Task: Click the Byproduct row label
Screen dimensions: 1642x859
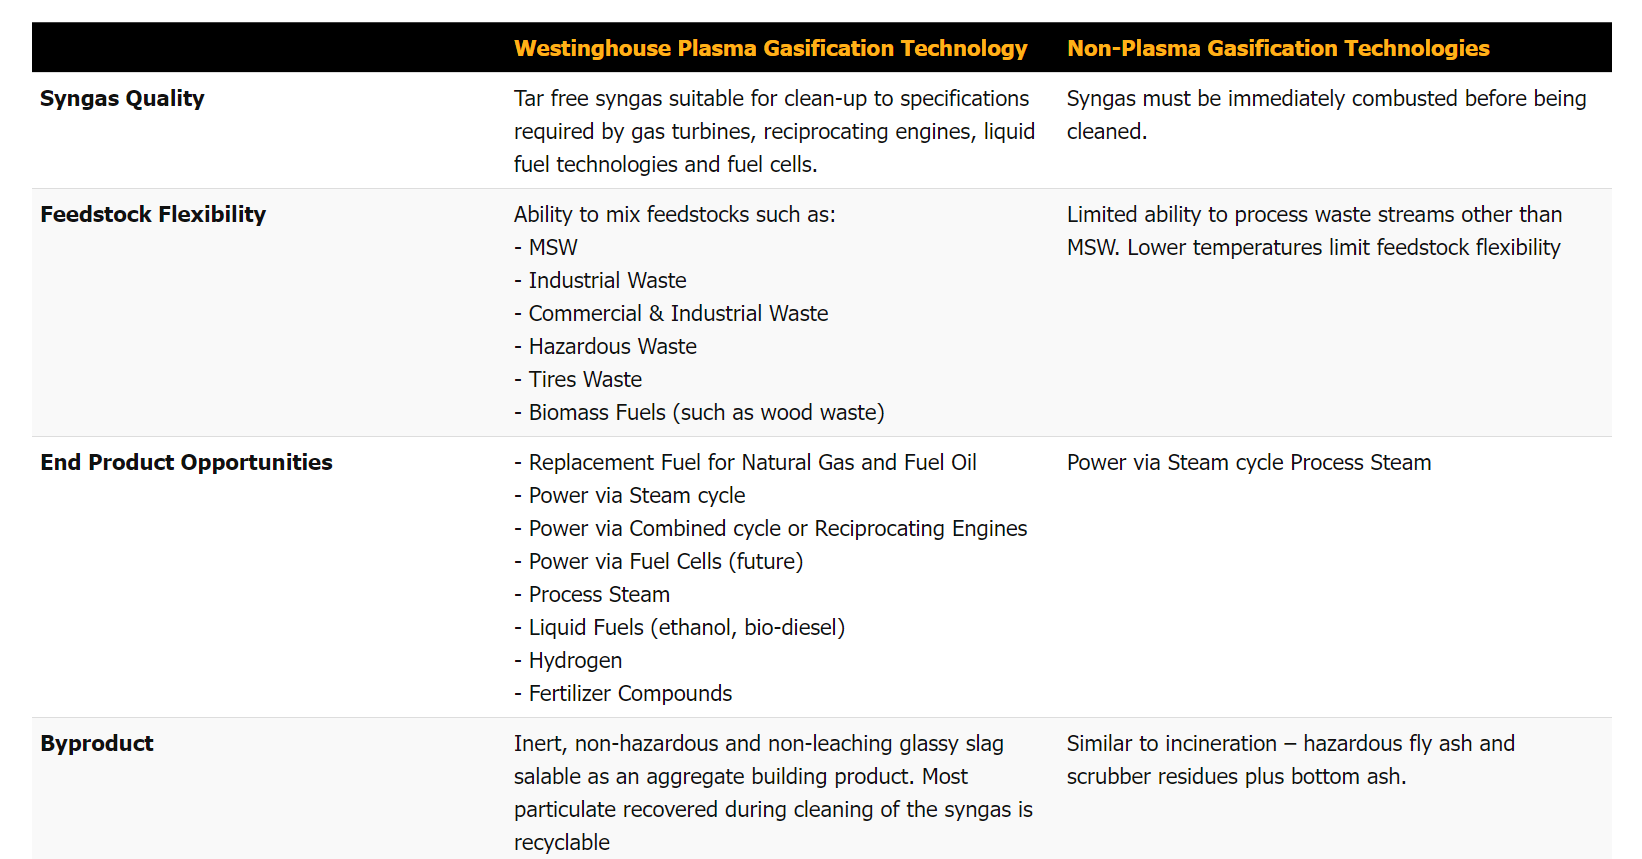Action: pyautogui.click(x=97, y=743)
